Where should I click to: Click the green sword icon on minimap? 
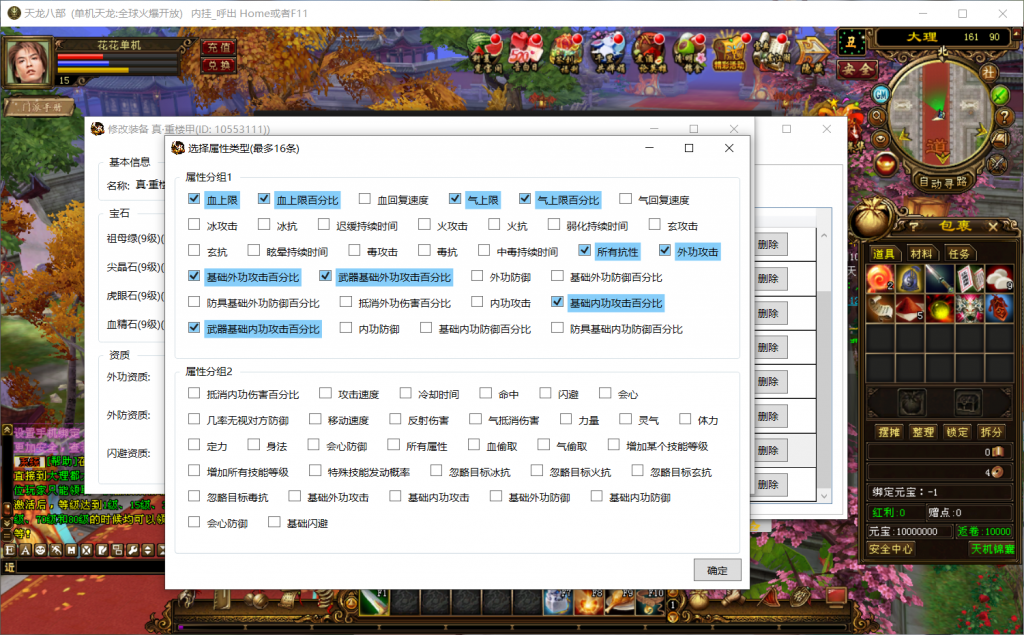tap(1000, 95)
